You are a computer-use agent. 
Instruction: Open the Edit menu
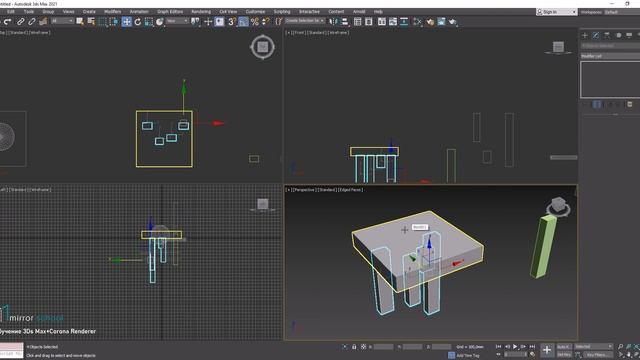[x=11, y=12]
